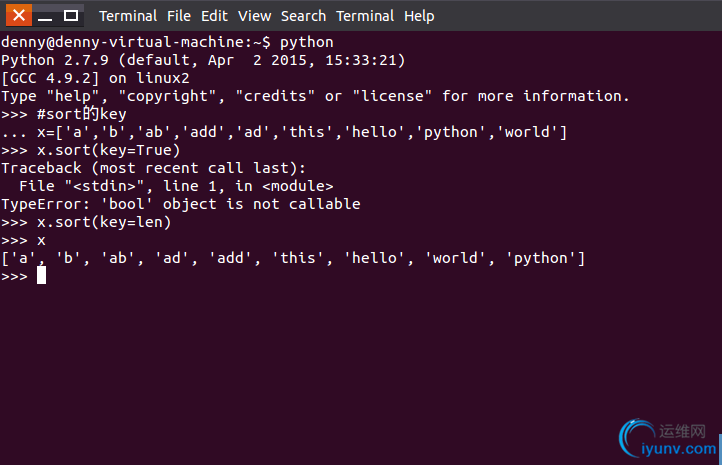Click the TypeError message line

click(181, 204)
